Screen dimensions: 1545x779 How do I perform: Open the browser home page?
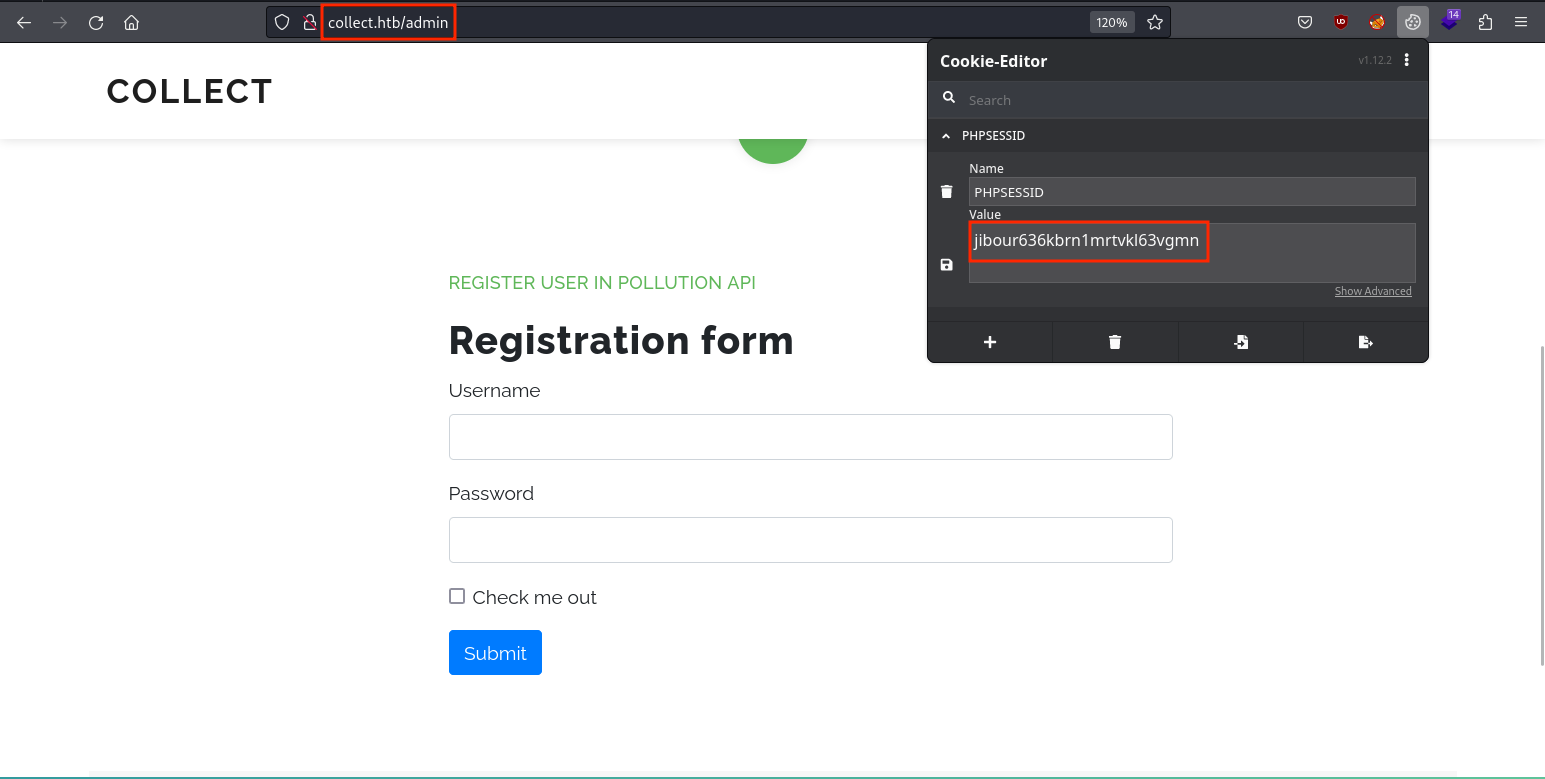point(131,22)
